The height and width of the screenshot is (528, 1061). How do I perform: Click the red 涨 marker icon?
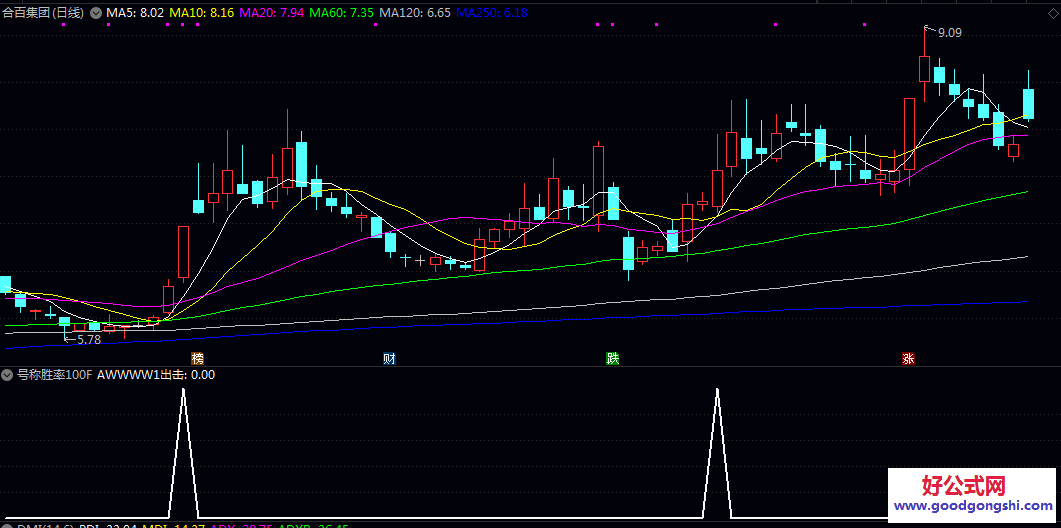[x=908, y=358]
